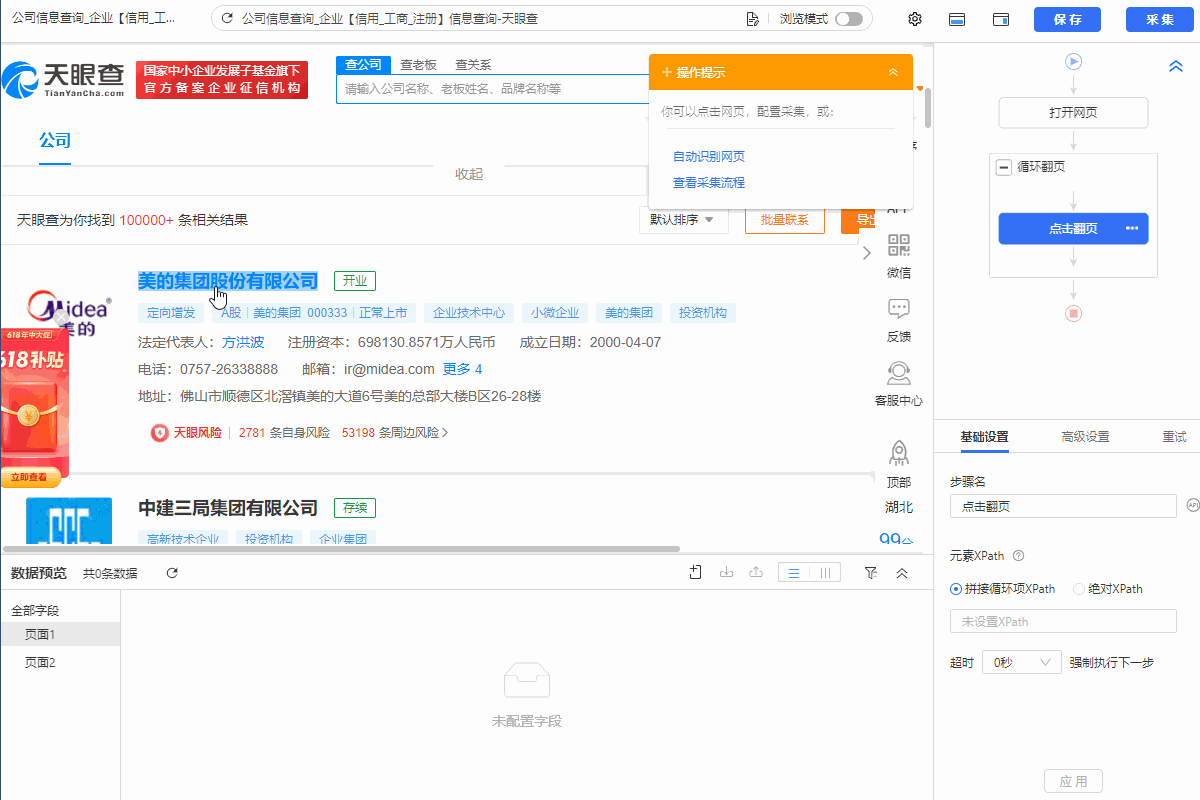Click the blue 保存 save button
The image size is (1200, 800).
[1067, 19]
